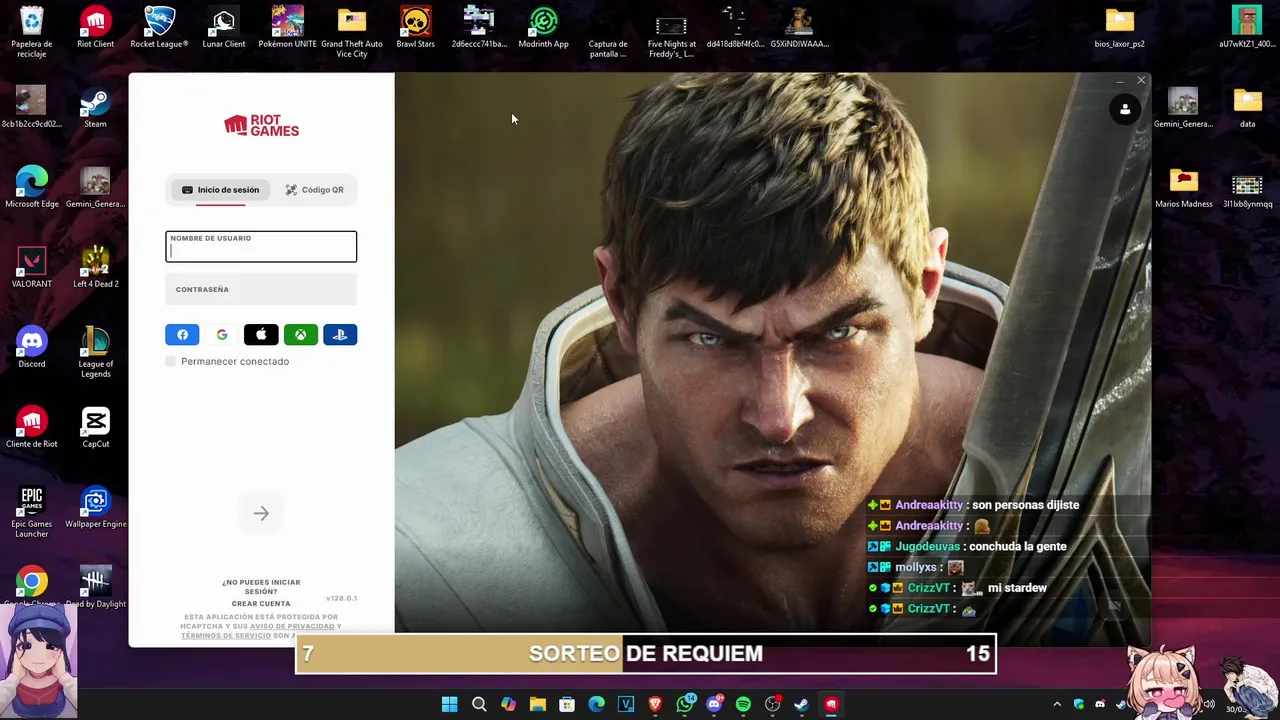This screenshot has width=1280, height=720.
Task: Minimize the Riot Client window
Action: point(1119,81)
